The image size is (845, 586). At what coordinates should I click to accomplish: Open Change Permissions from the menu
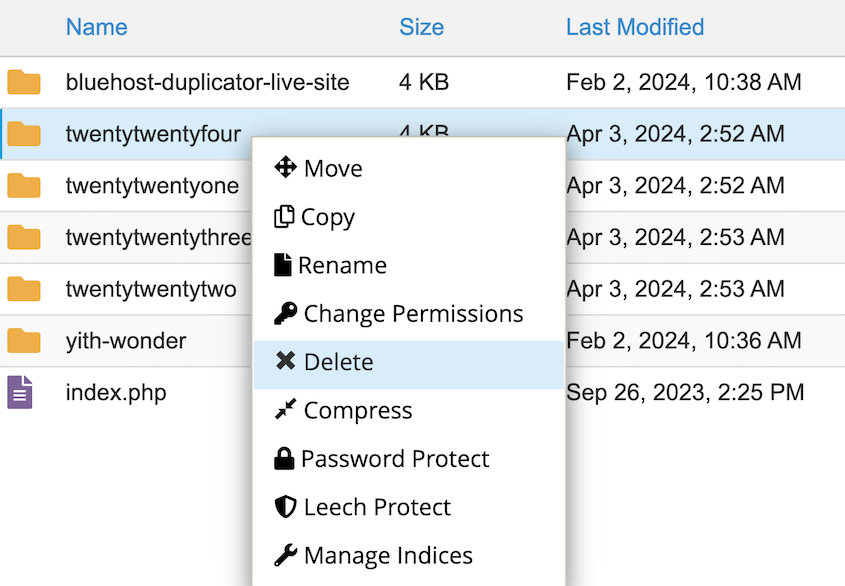(x=410, y=313)
